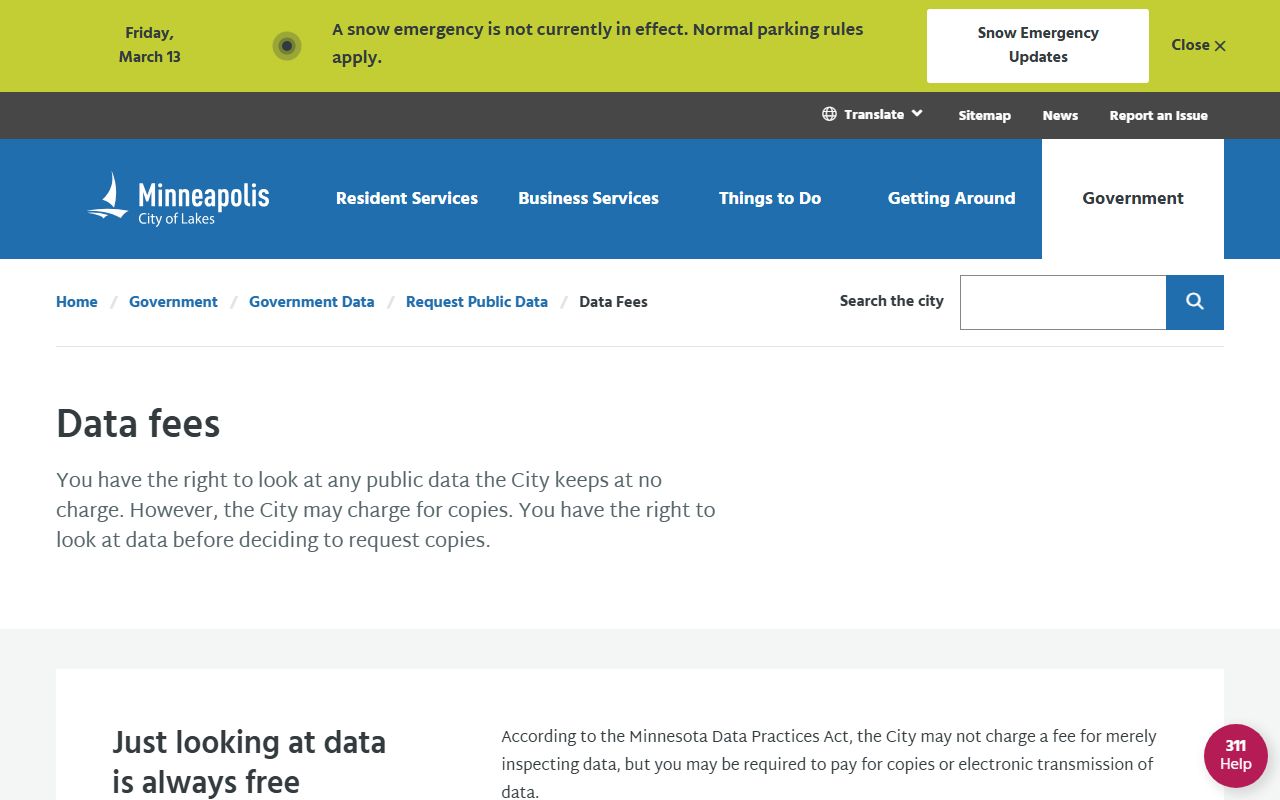The width and height of the screenshot is (1280, 800).
Task: Open the 311 Help button
Action: coord(1236,756)
